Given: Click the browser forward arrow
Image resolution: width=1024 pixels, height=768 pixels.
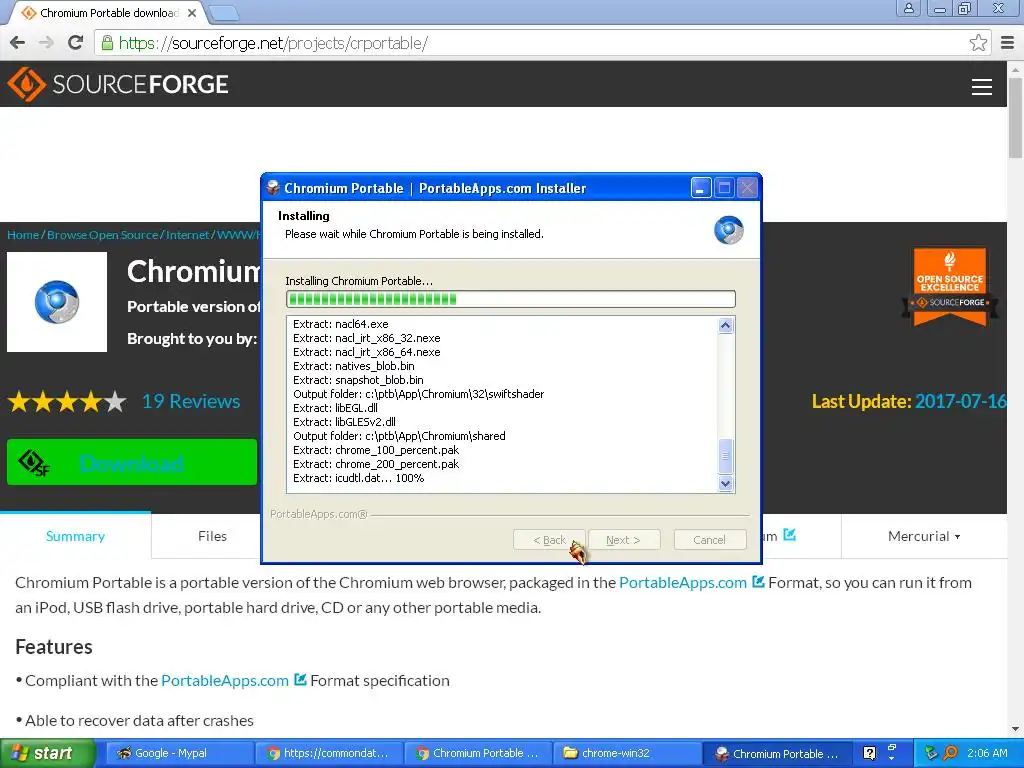Looking at the screenshot, I should (x=46, y=43).
